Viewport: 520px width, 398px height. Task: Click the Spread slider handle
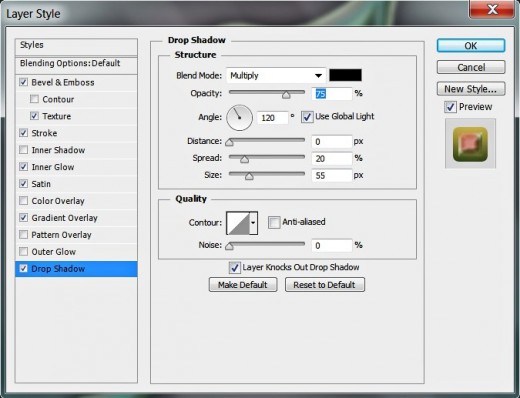[244, 160]
